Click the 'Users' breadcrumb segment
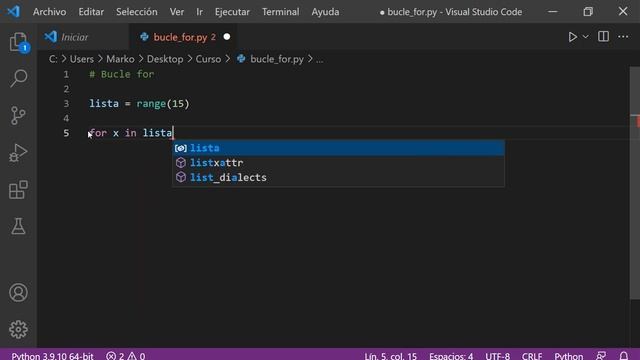The height and width of the screenshot is (360, 640). 82,59
